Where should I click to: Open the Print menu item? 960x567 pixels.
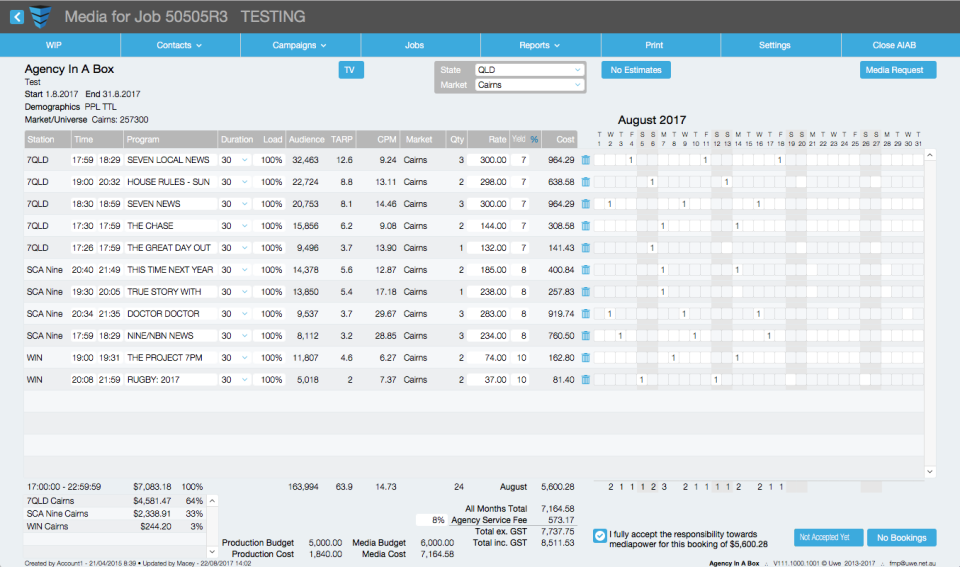click(654, 45)
